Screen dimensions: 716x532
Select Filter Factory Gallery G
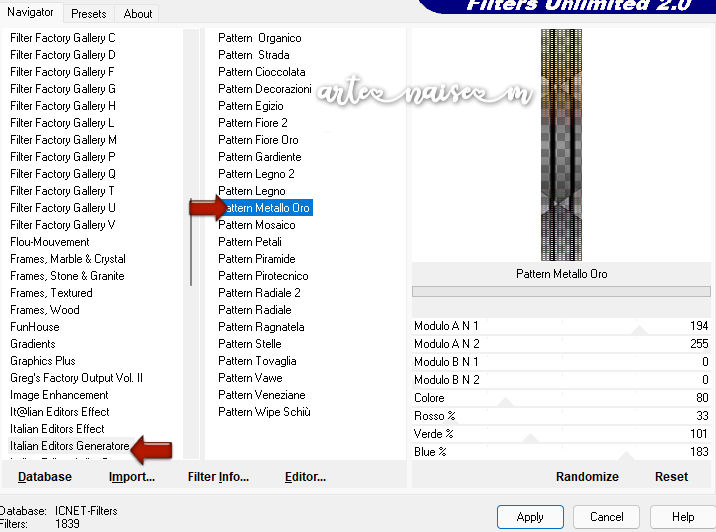pyautogui.click(x=63, y=89)
